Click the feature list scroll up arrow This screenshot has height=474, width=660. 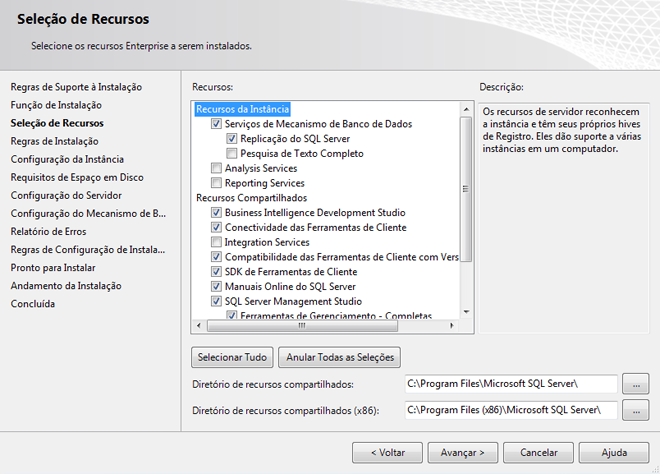click(x=466, y=109)
